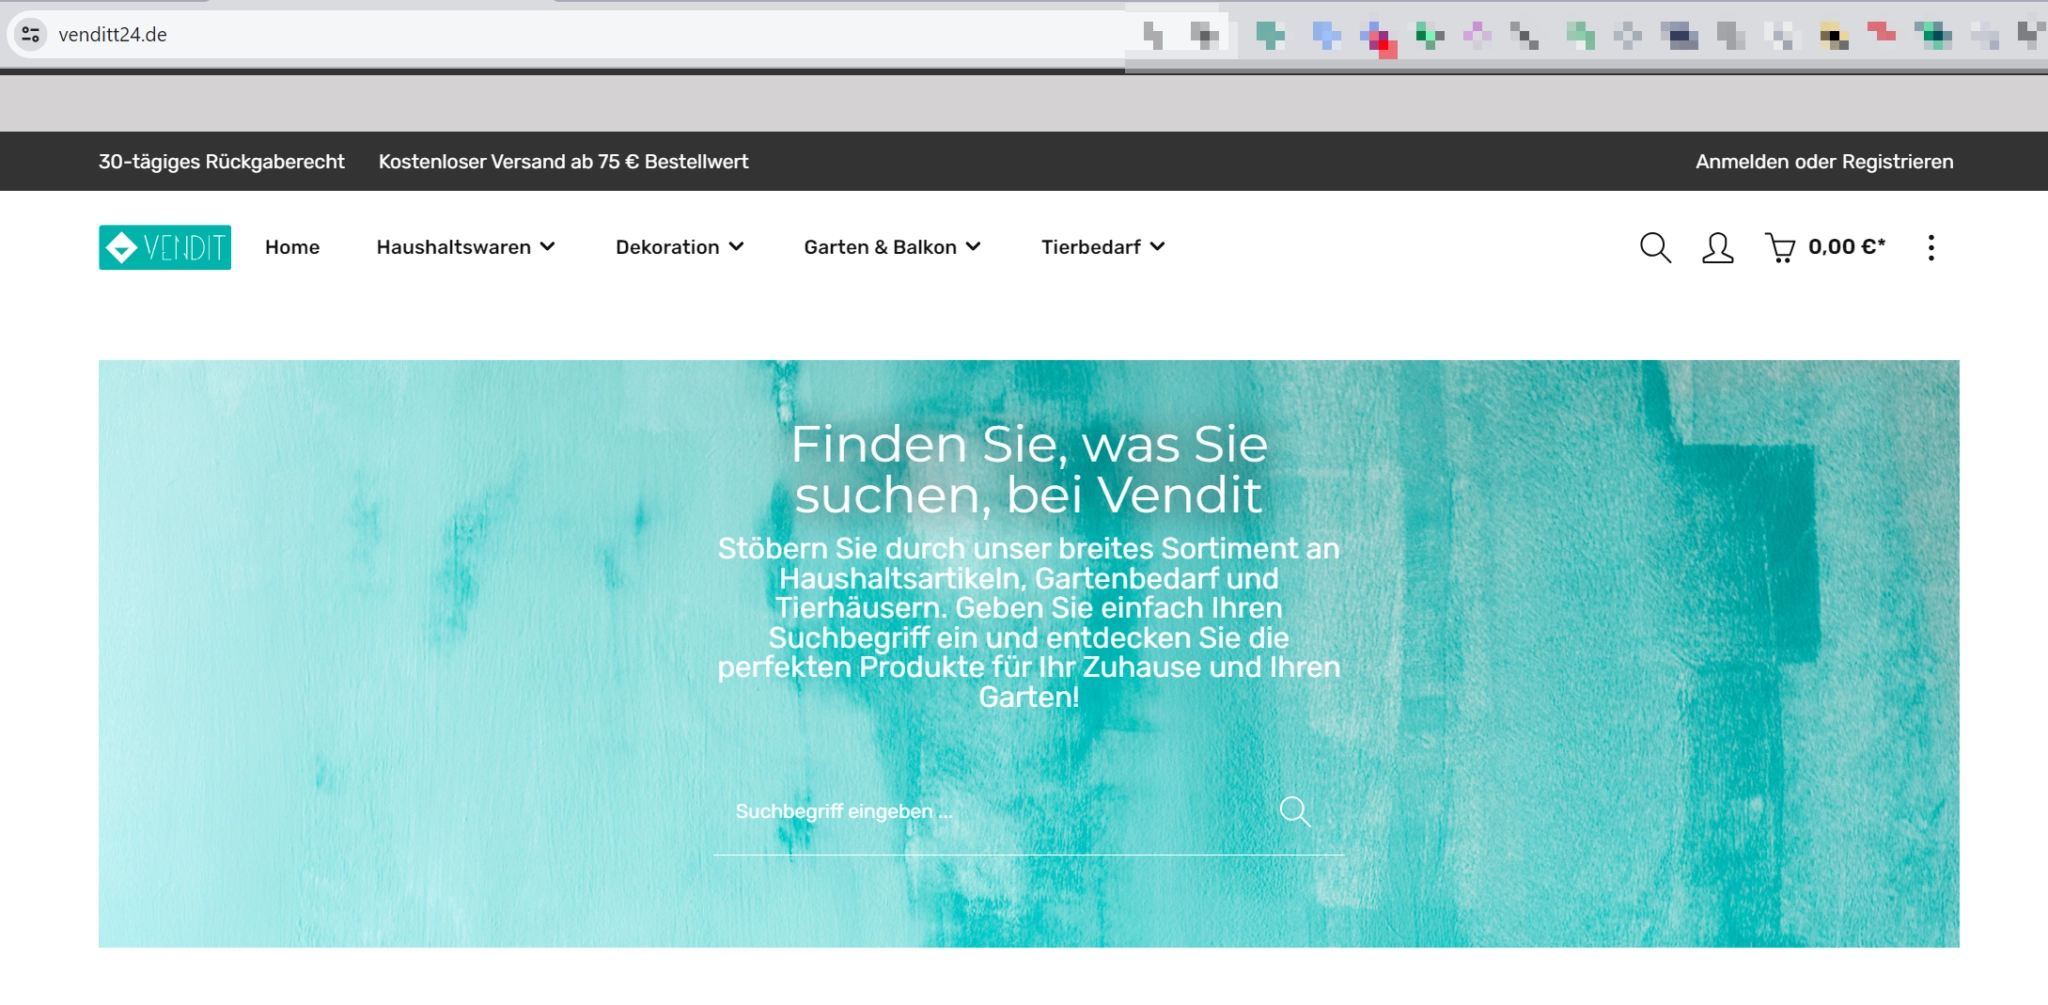Viewport: 2048px width, 1005px height.
Task: Click the 'Stöbern Sie durch' banner description
Action: click(x=1029, y=622)
